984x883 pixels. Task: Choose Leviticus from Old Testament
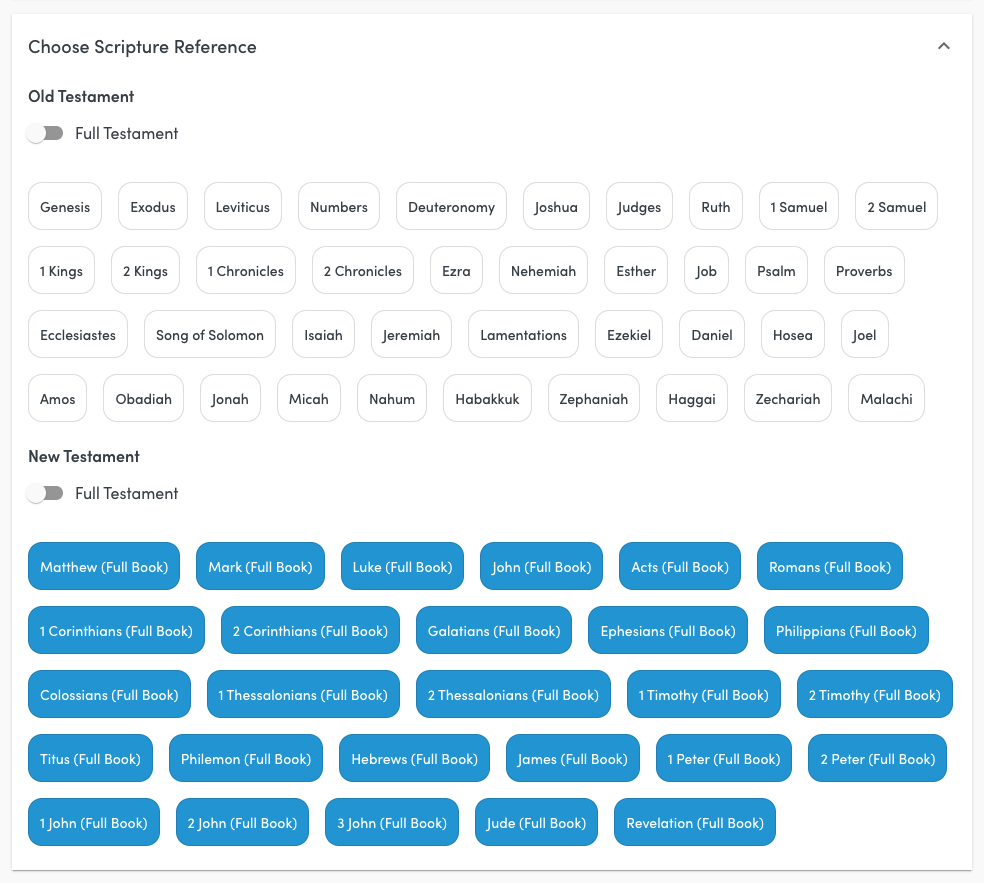pyautogui.click(x=242, y=206)
